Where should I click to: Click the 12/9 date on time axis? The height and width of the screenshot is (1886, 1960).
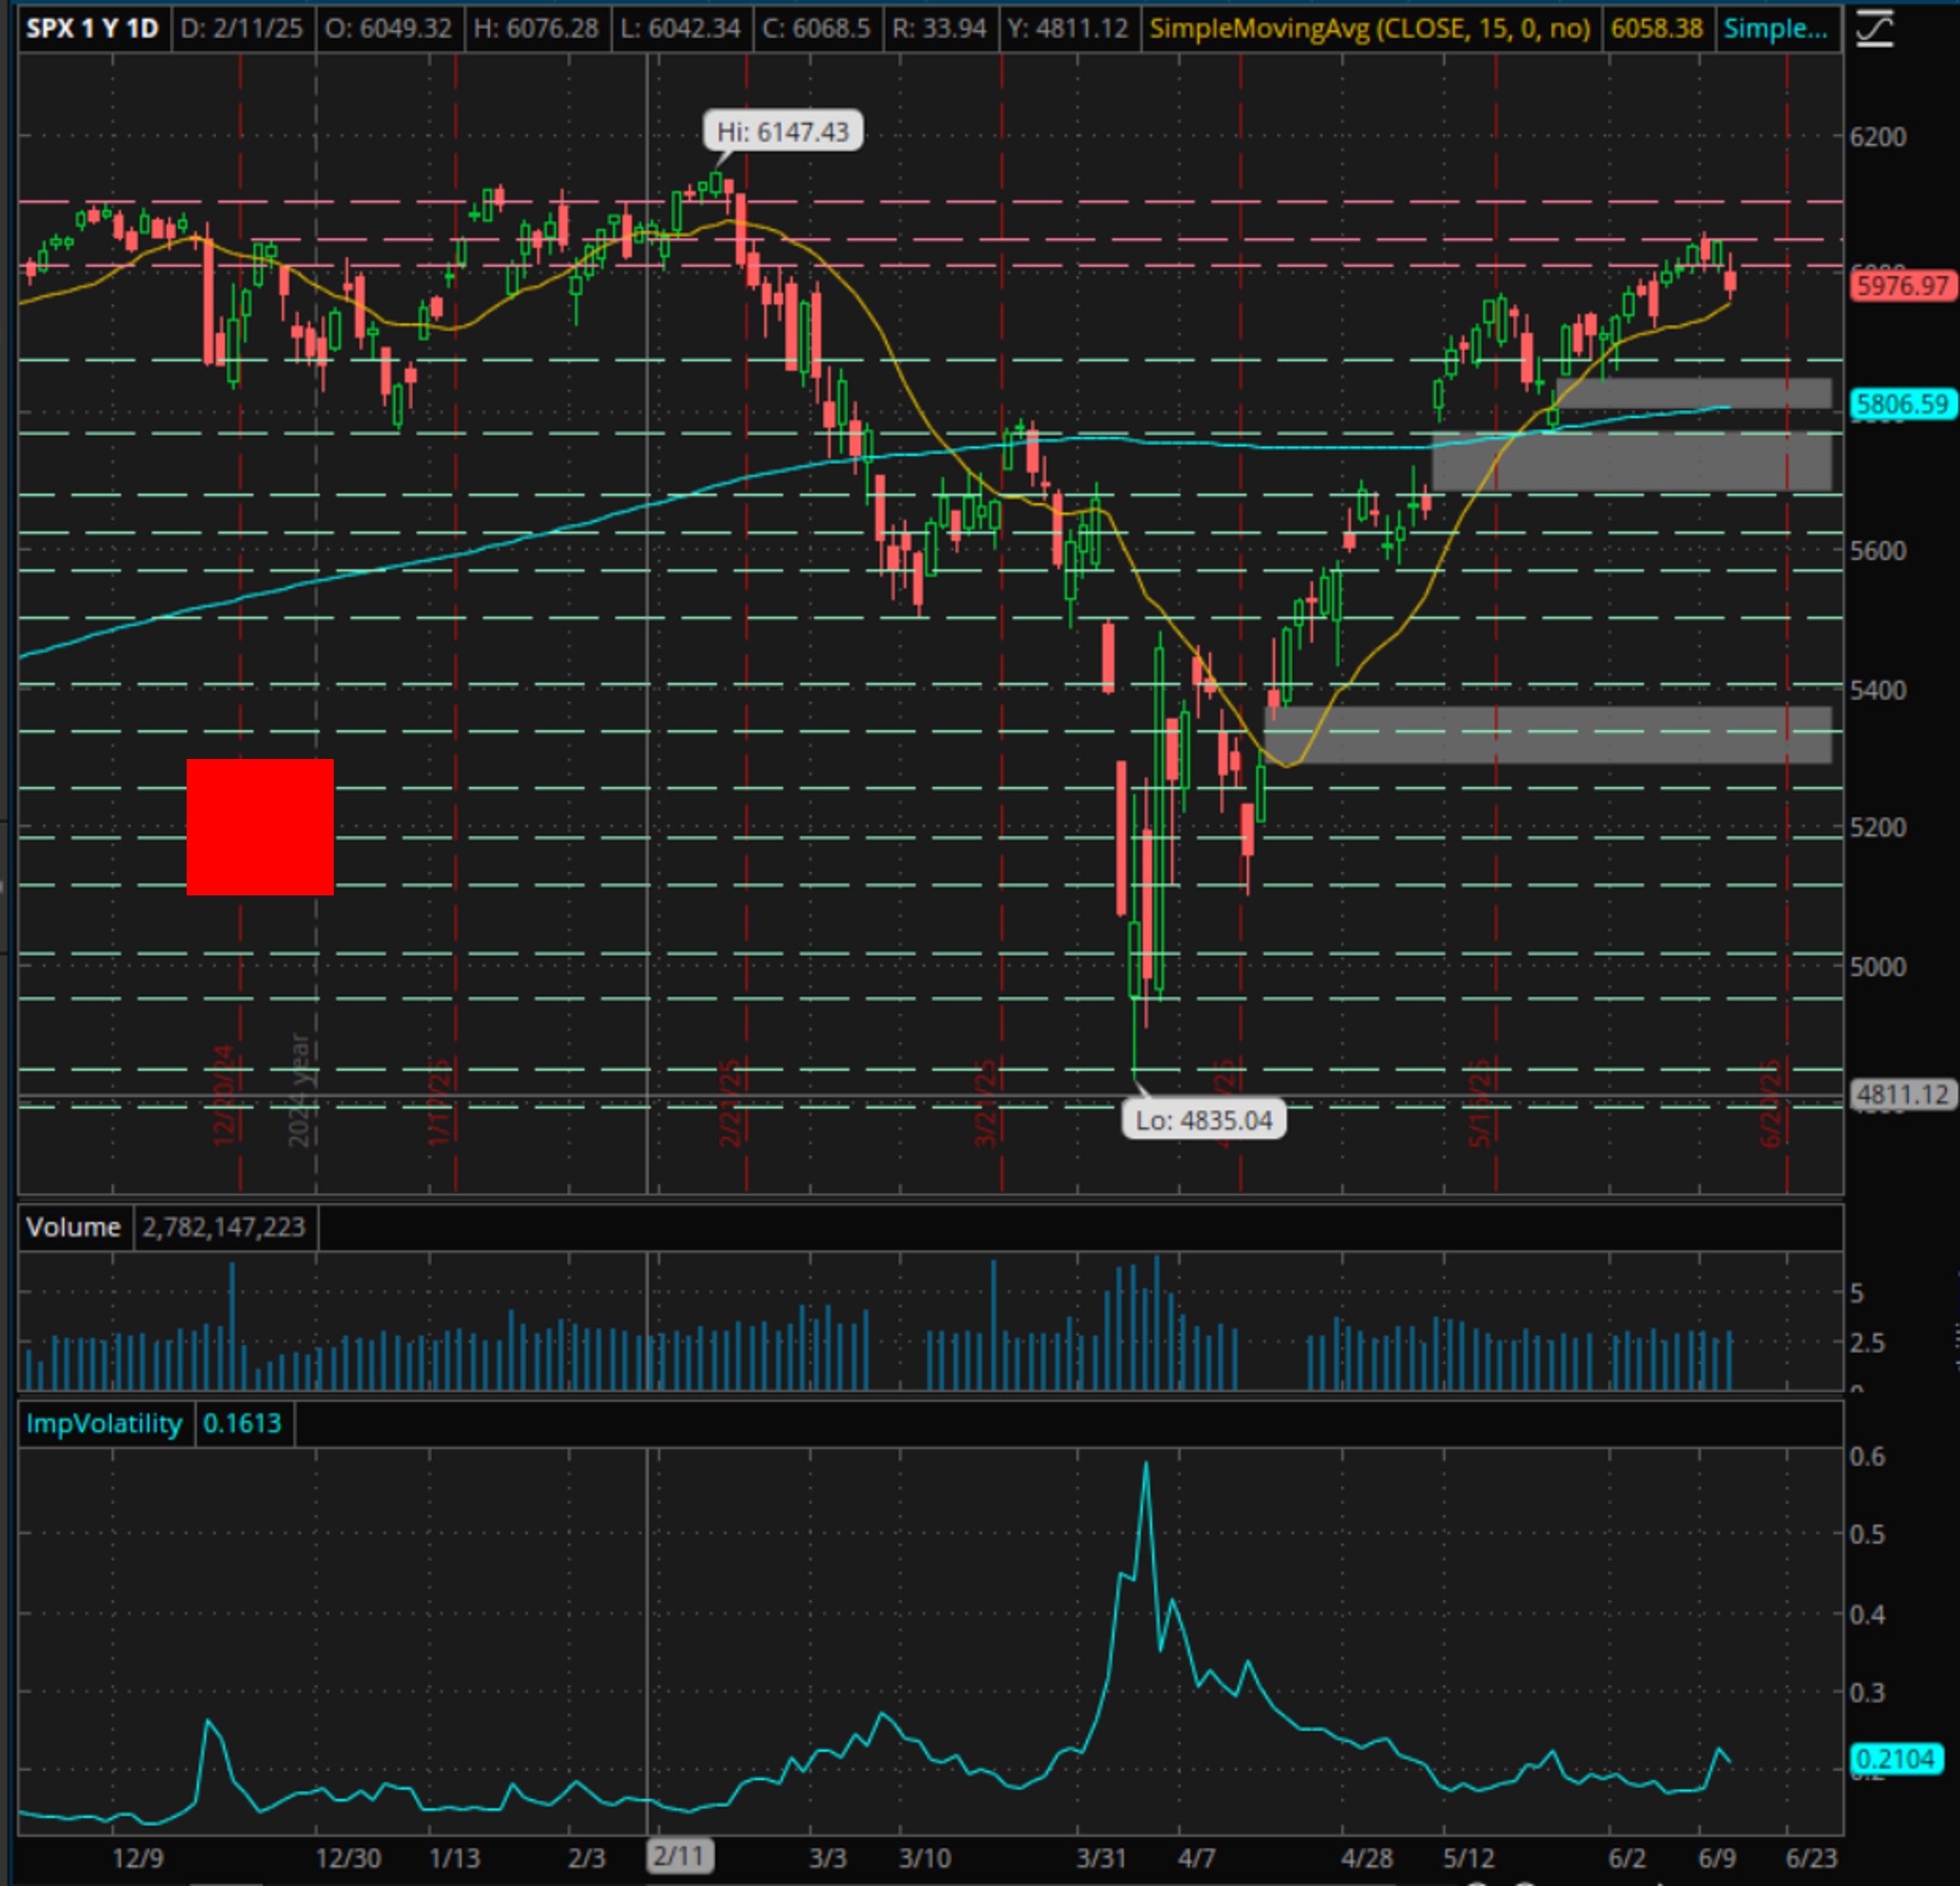click(137, 1858)
